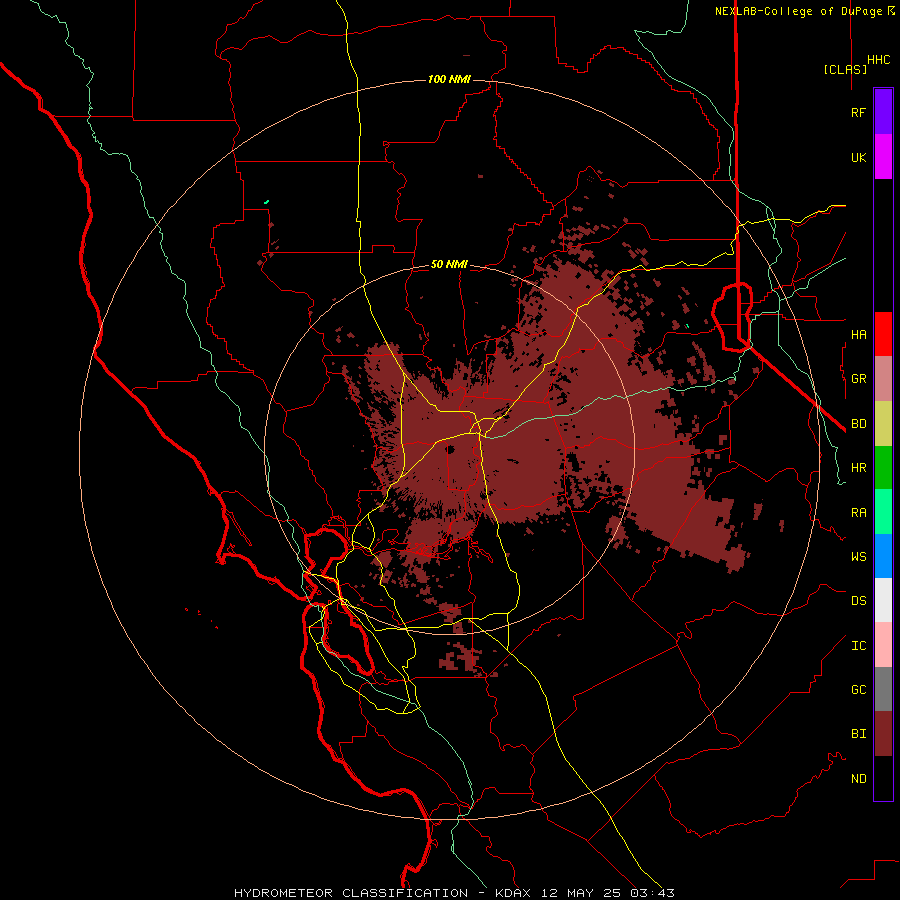The image size is (900, 900).
Task: Click the [CLAS] units label
Action: 845,70
